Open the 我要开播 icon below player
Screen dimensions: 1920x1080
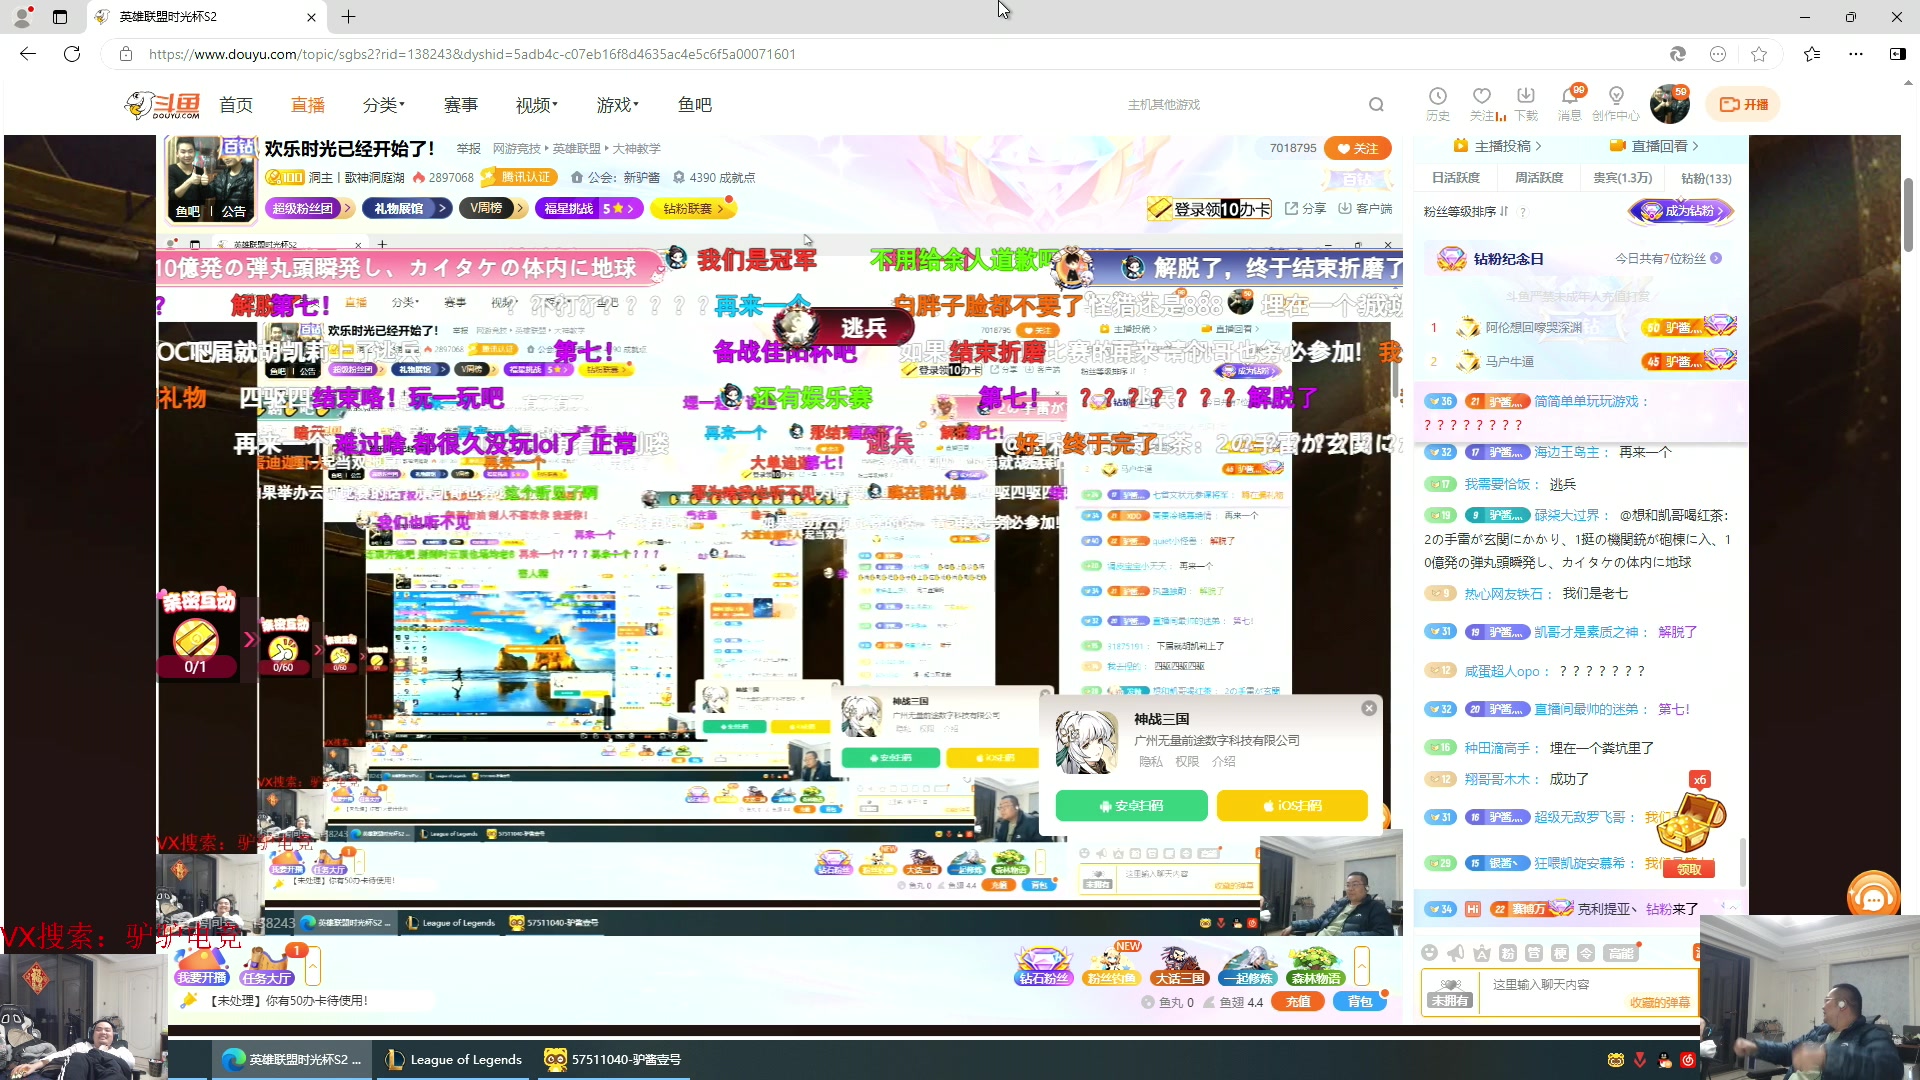pos(201,966)
